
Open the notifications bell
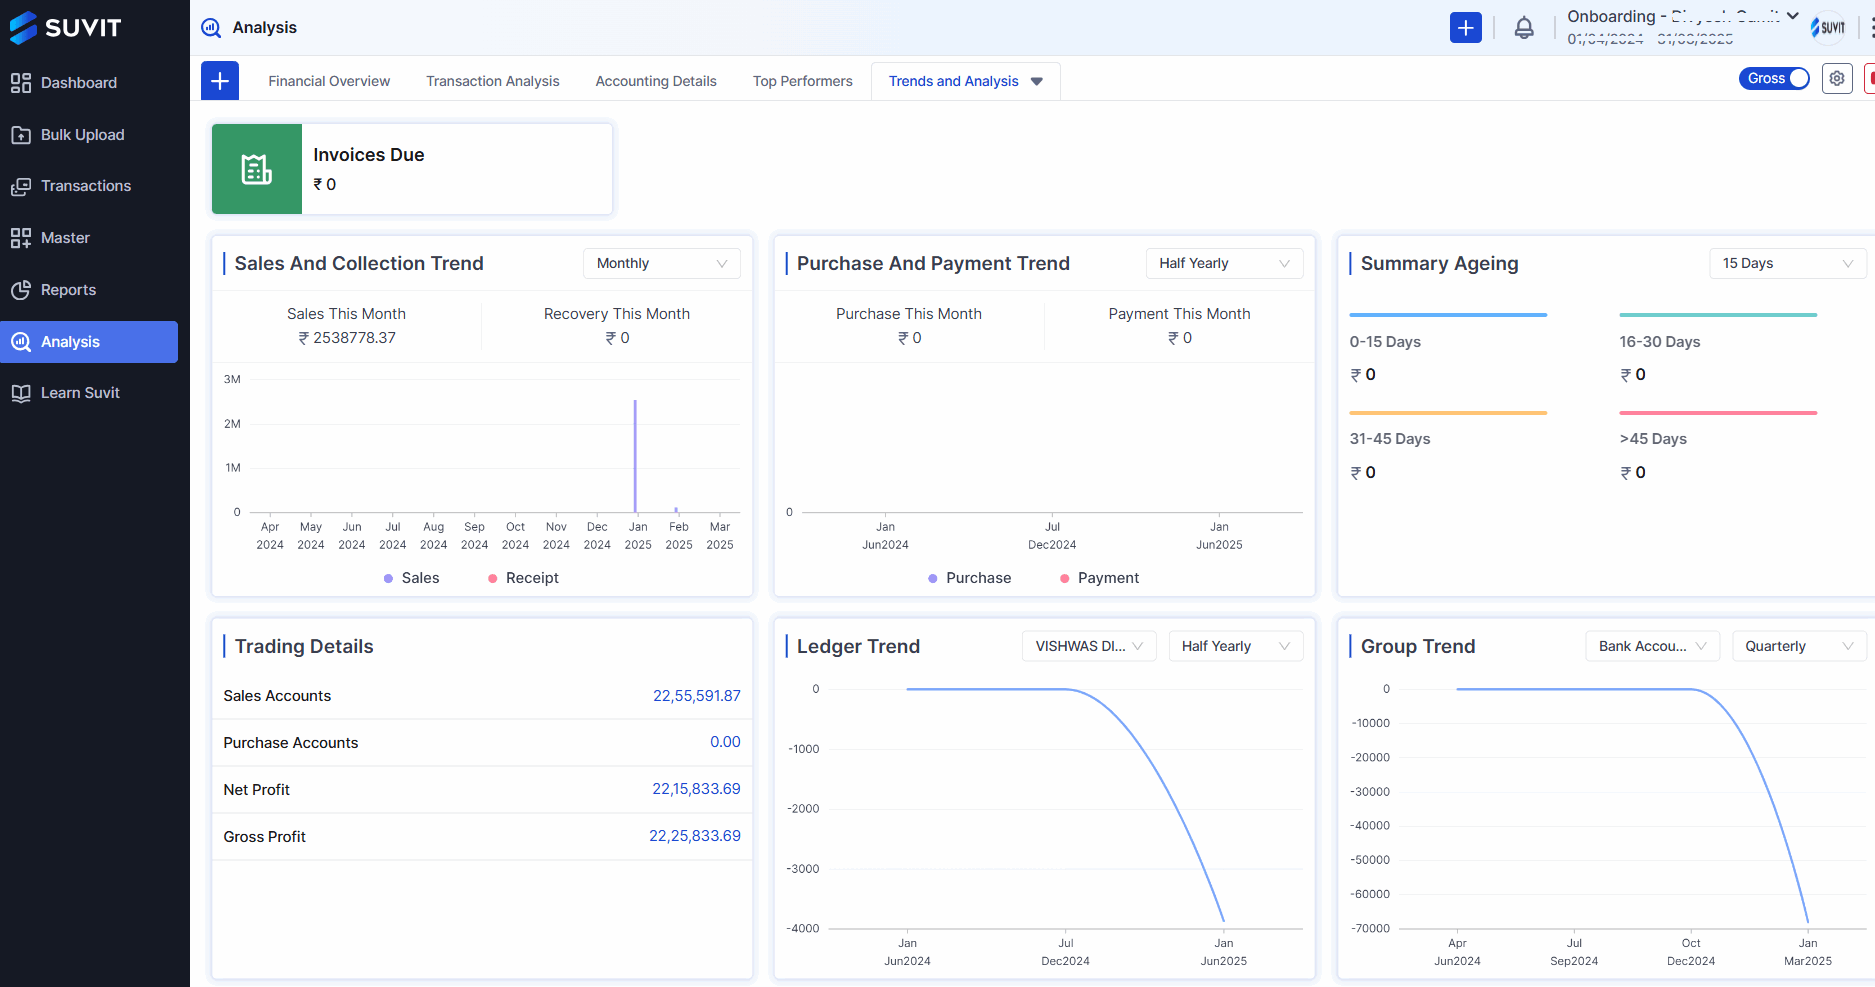click(x=1524, y=28)
